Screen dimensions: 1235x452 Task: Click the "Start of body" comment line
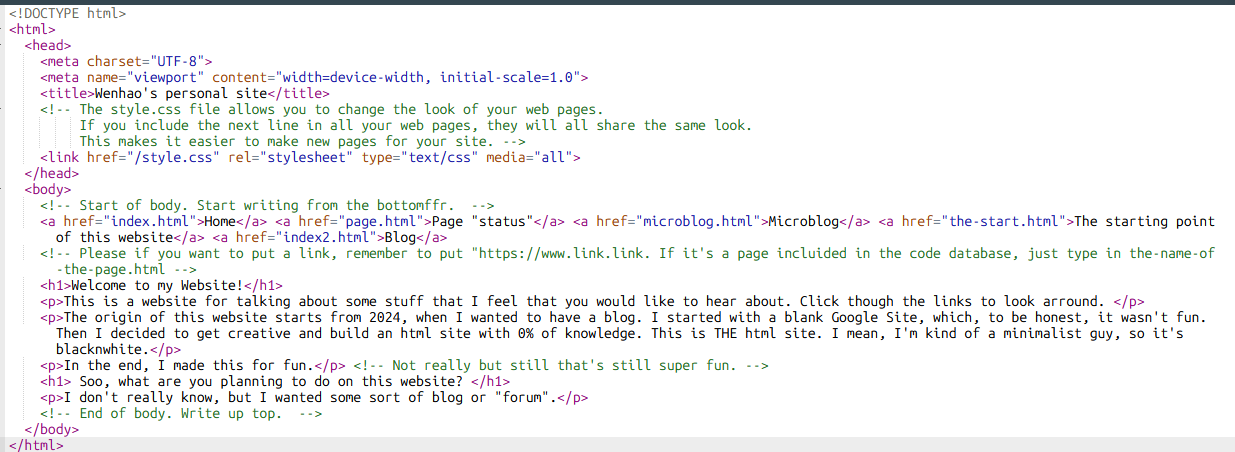click(x=267, y=205)
